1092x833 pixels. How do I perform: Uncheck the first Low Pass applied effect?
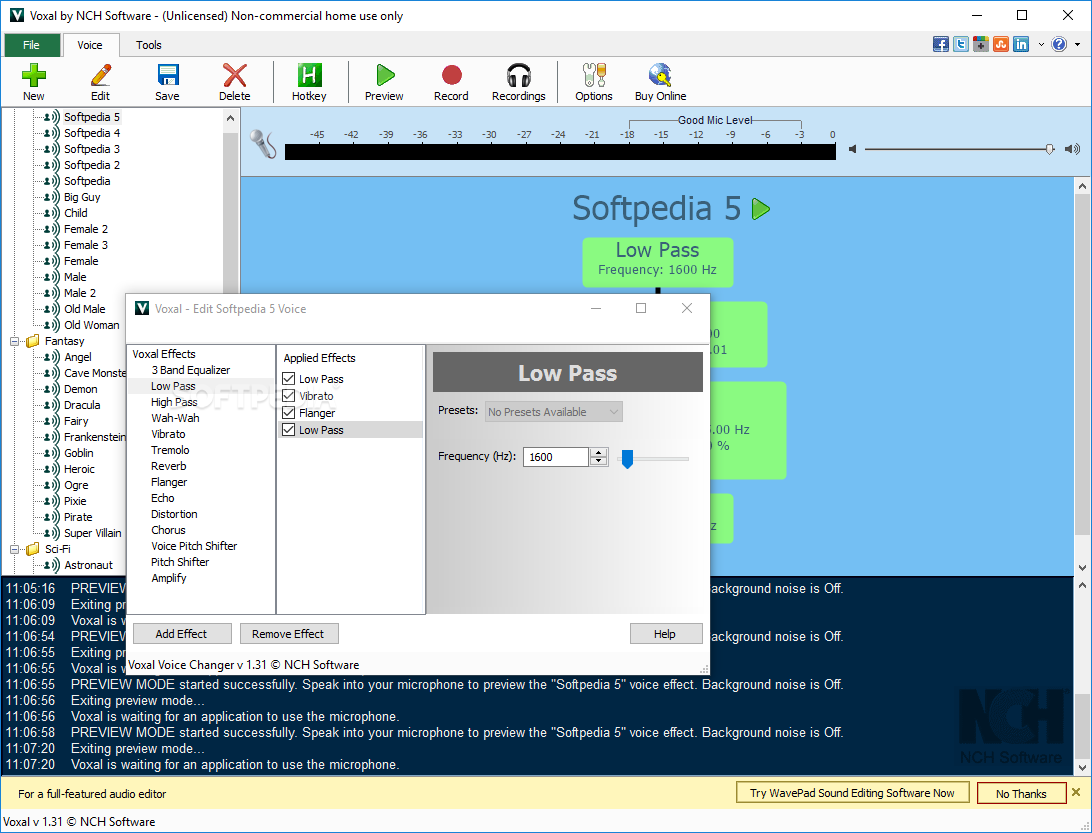tap(288, 379)
